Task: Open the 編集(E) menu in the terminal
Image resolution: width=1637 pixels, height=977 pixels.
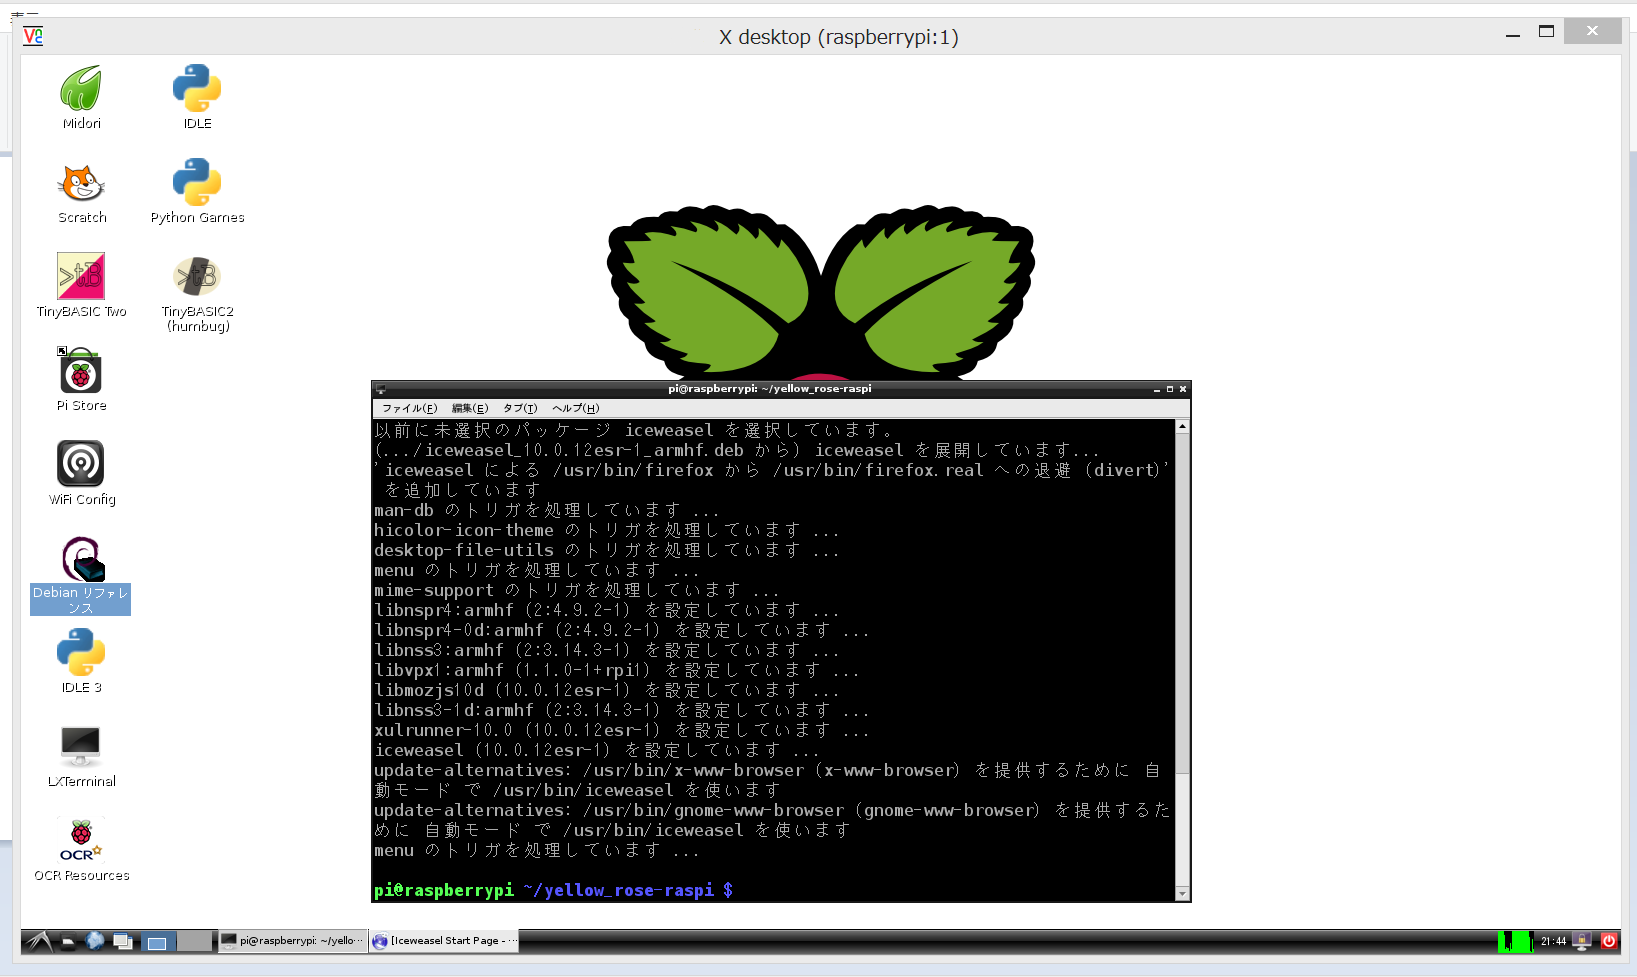Action: 470,408
